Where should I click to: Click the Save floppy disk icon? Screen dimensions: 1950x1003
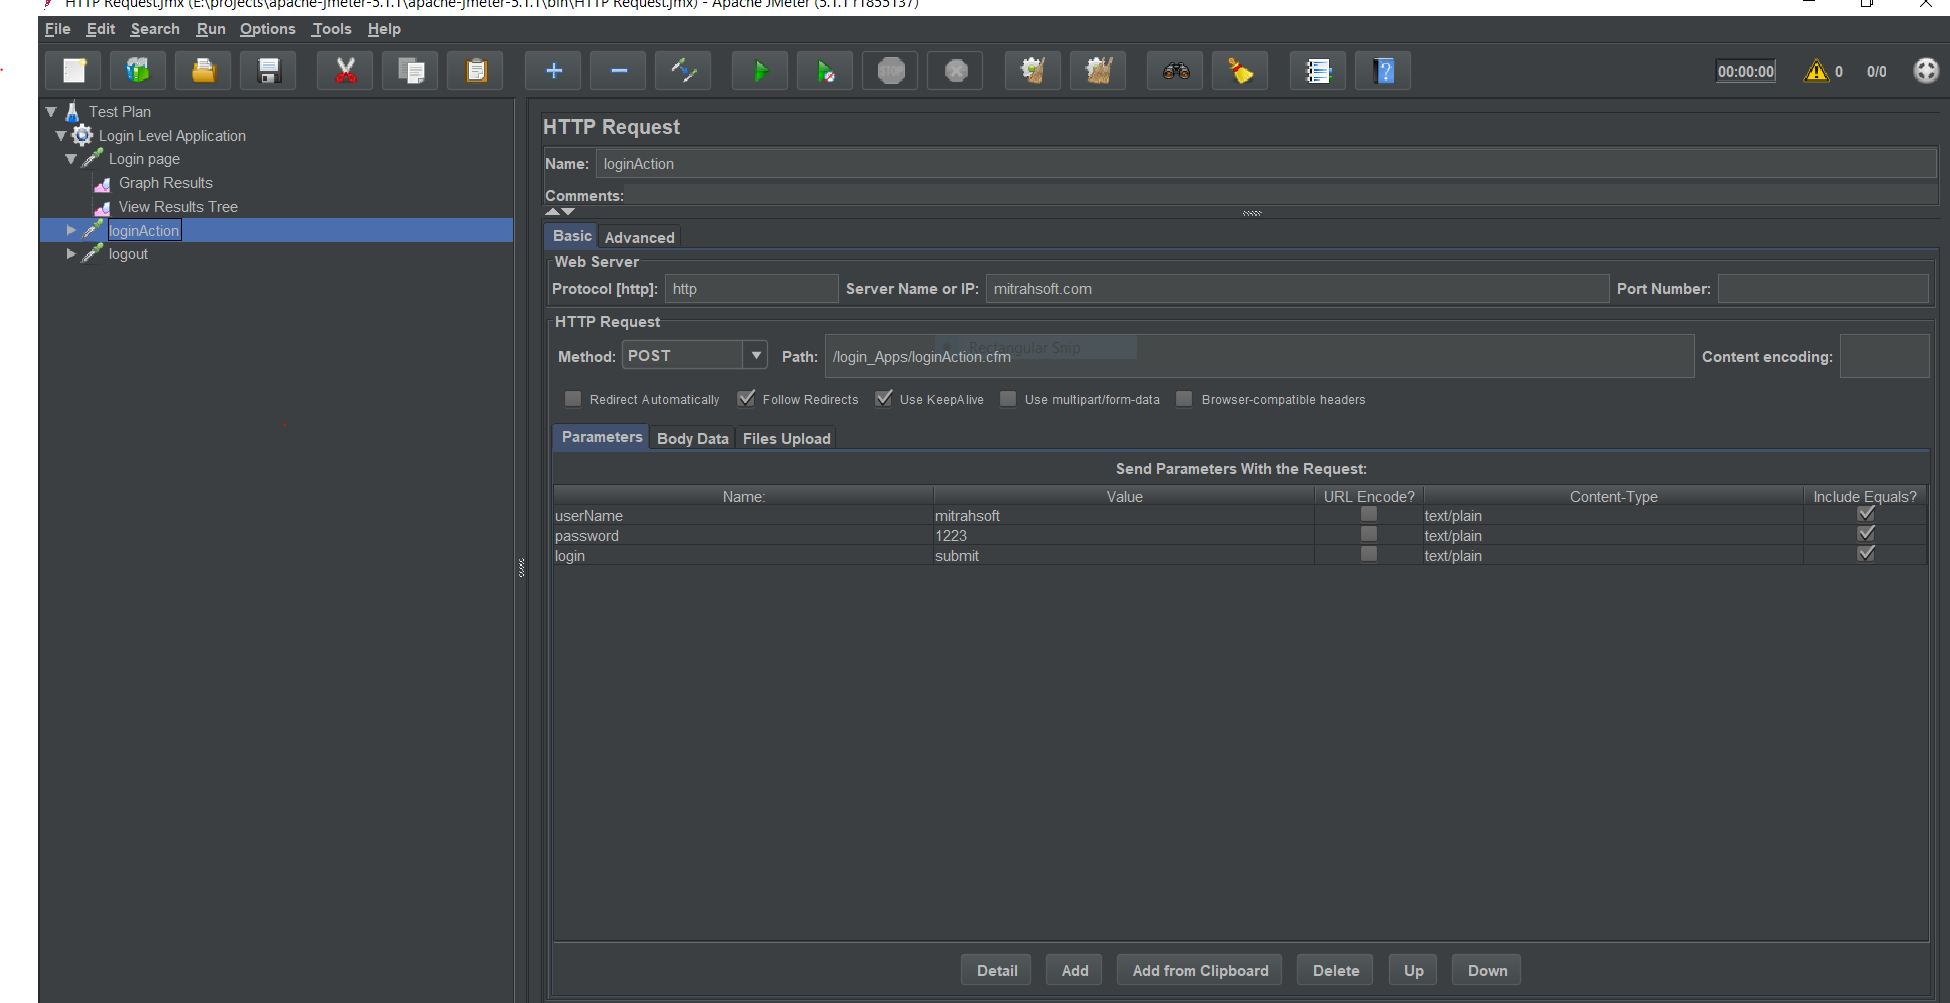[x=268, y=71]
